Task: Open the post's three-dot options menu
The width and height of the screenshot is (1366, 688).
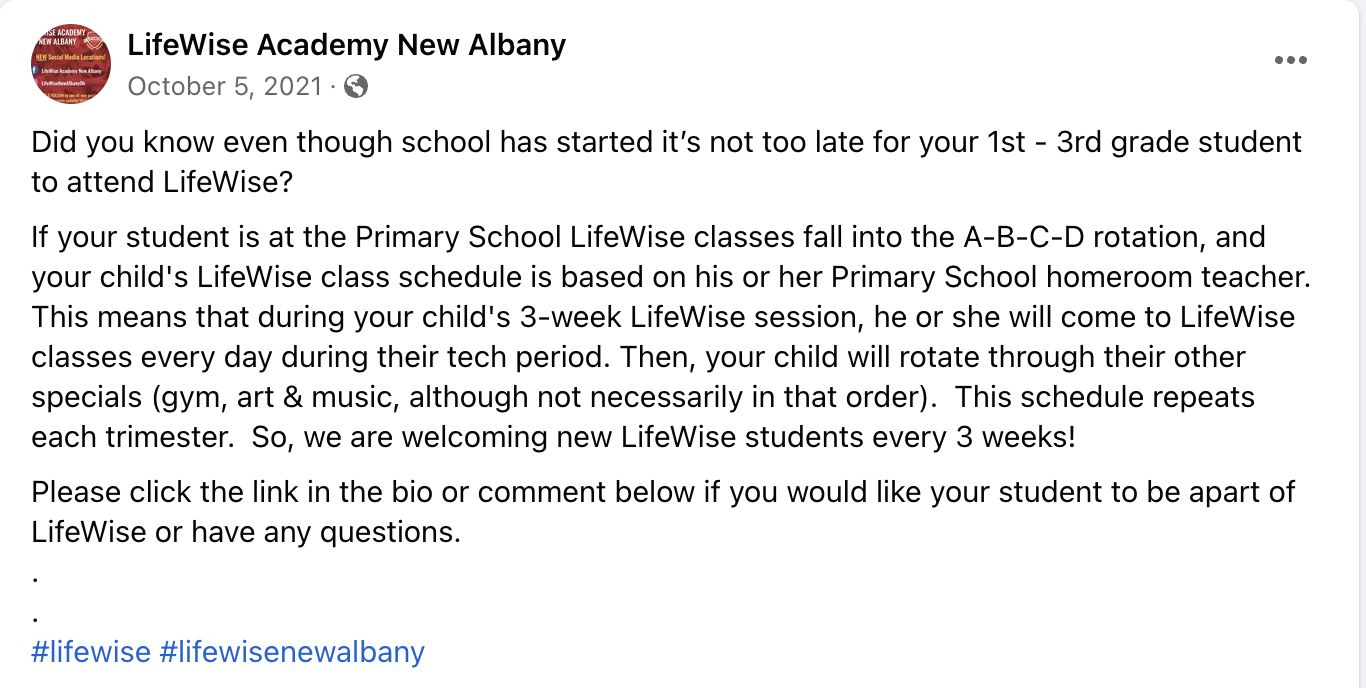Action: [1291, 60]
